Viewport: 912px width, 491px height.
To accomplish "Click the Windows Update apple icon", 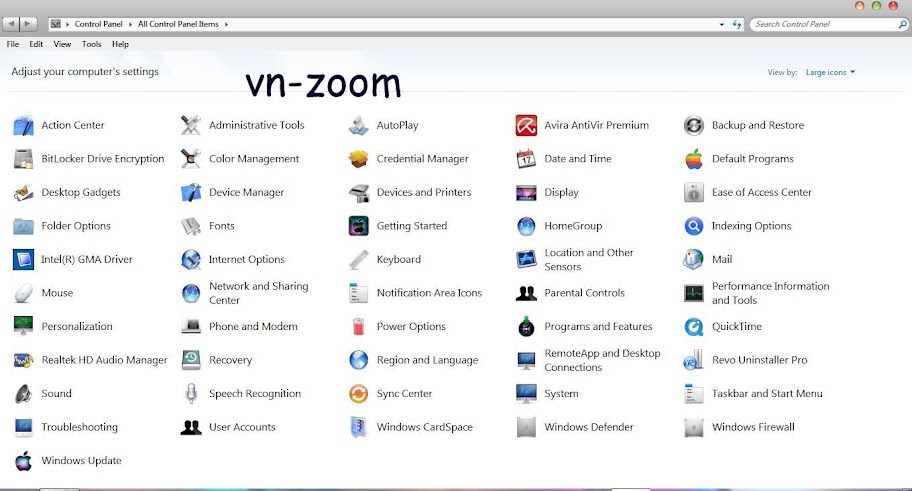I will pyautogui.click(x=23, y=461).
